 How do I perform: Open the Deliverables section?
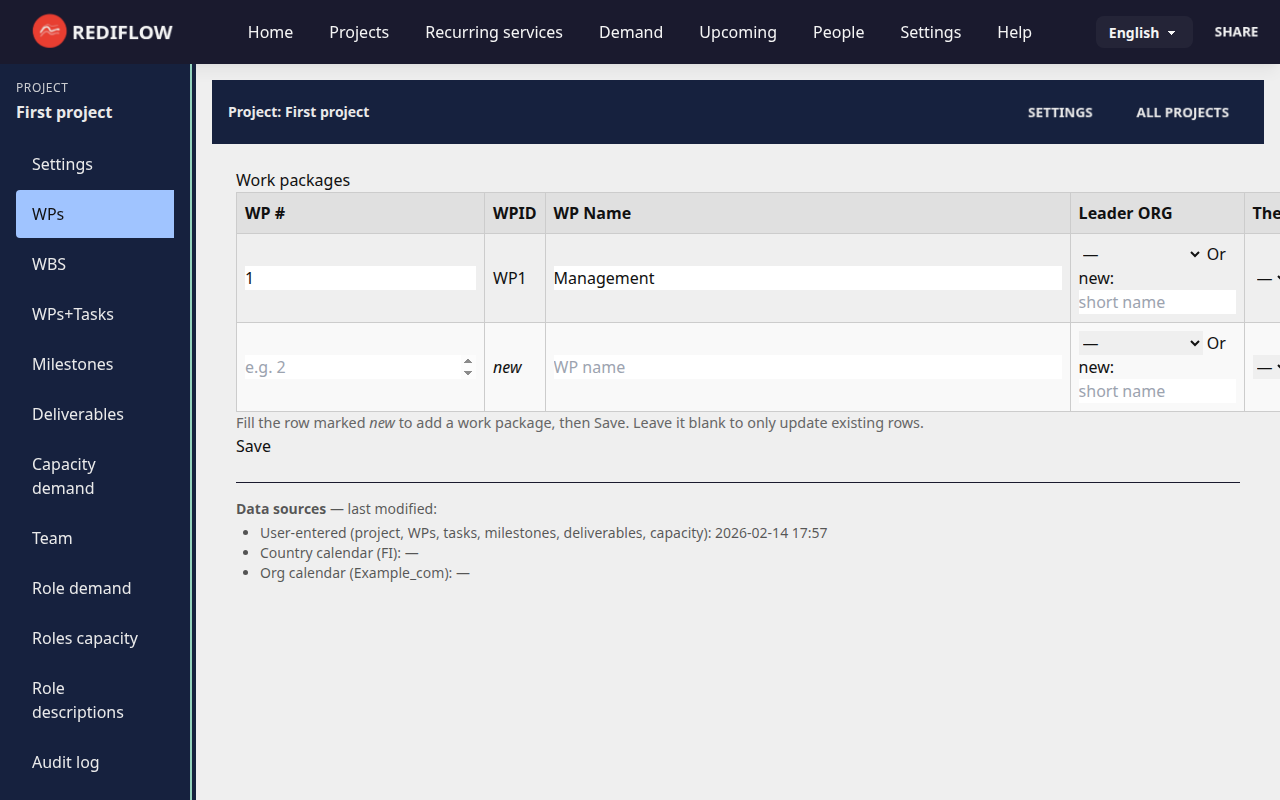78,413
